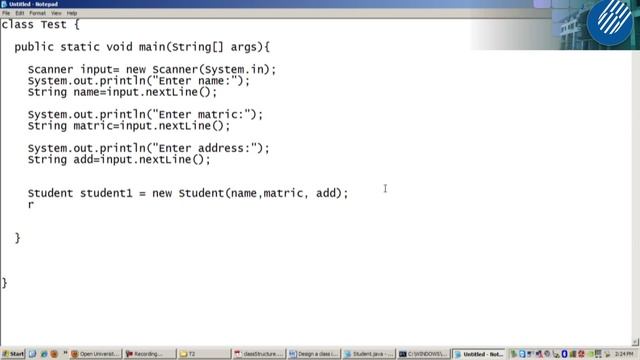The image size is (640, 360).
Task: Switch to C:\WINDOWS command prompt window
Action: point(423,354)
